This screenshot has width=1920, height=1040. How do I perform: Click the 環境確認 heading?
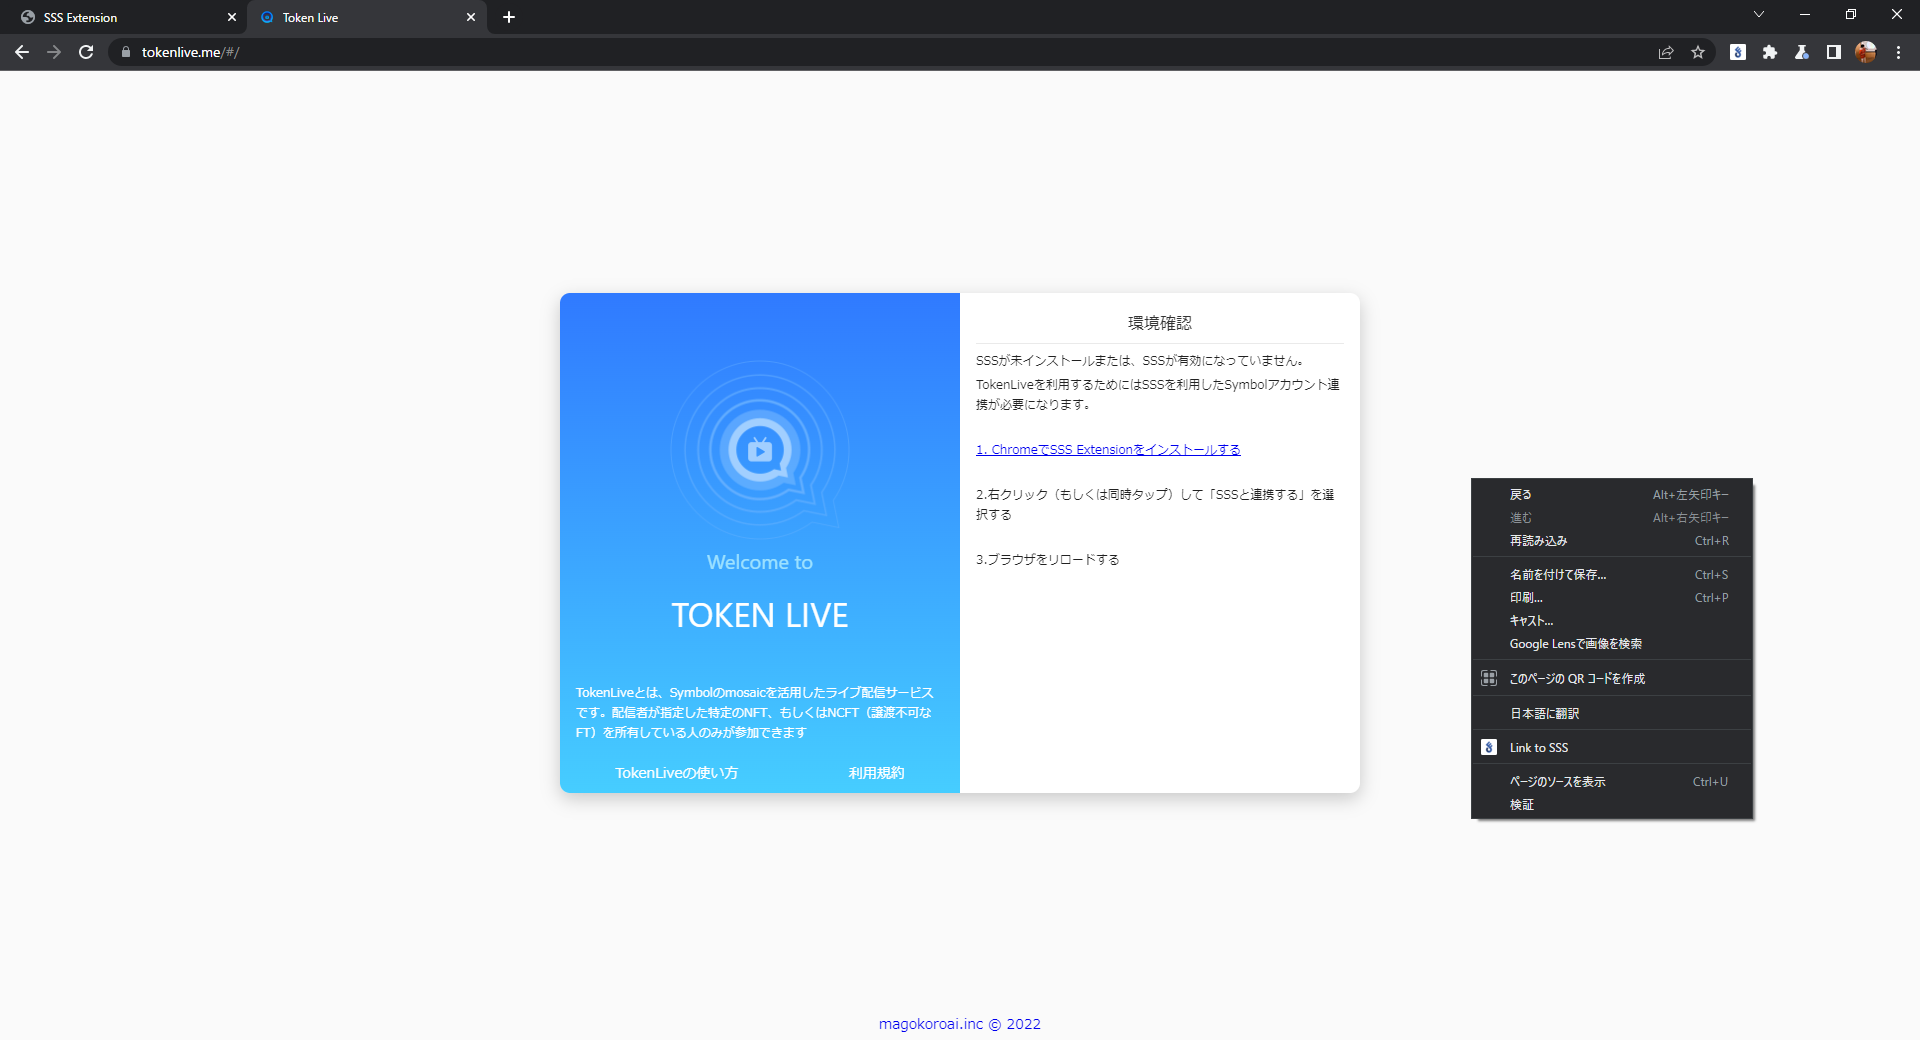coord(1160,323)
